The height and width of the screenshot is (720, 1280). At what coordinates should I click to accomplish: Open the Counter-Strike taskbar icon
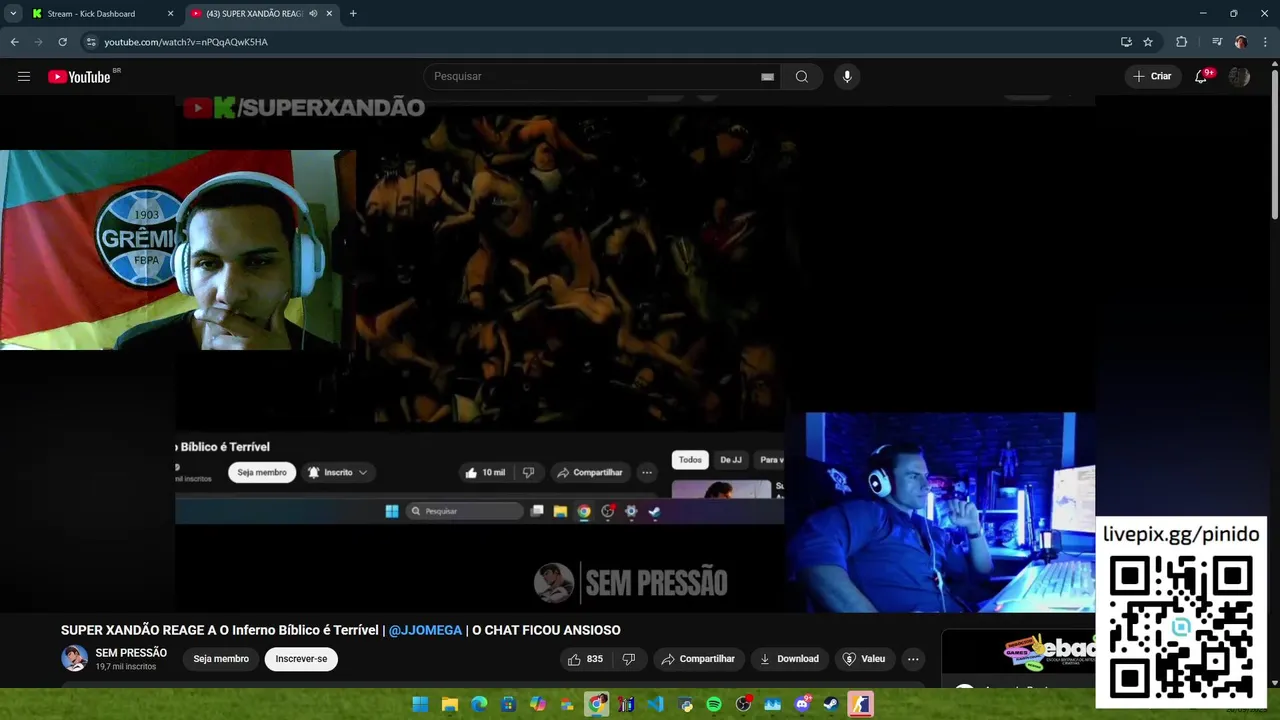click(x=860, y=704)
